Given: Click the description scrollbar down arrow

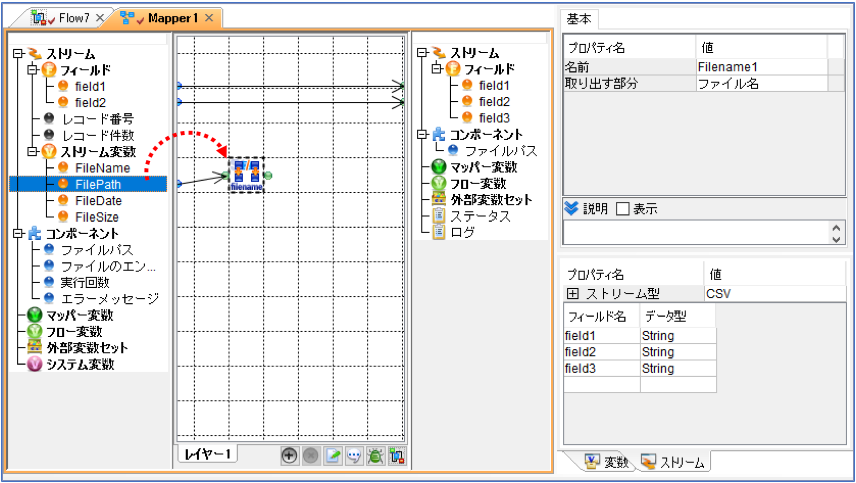Looking at the screenshot, I should (x=836, y=238).
